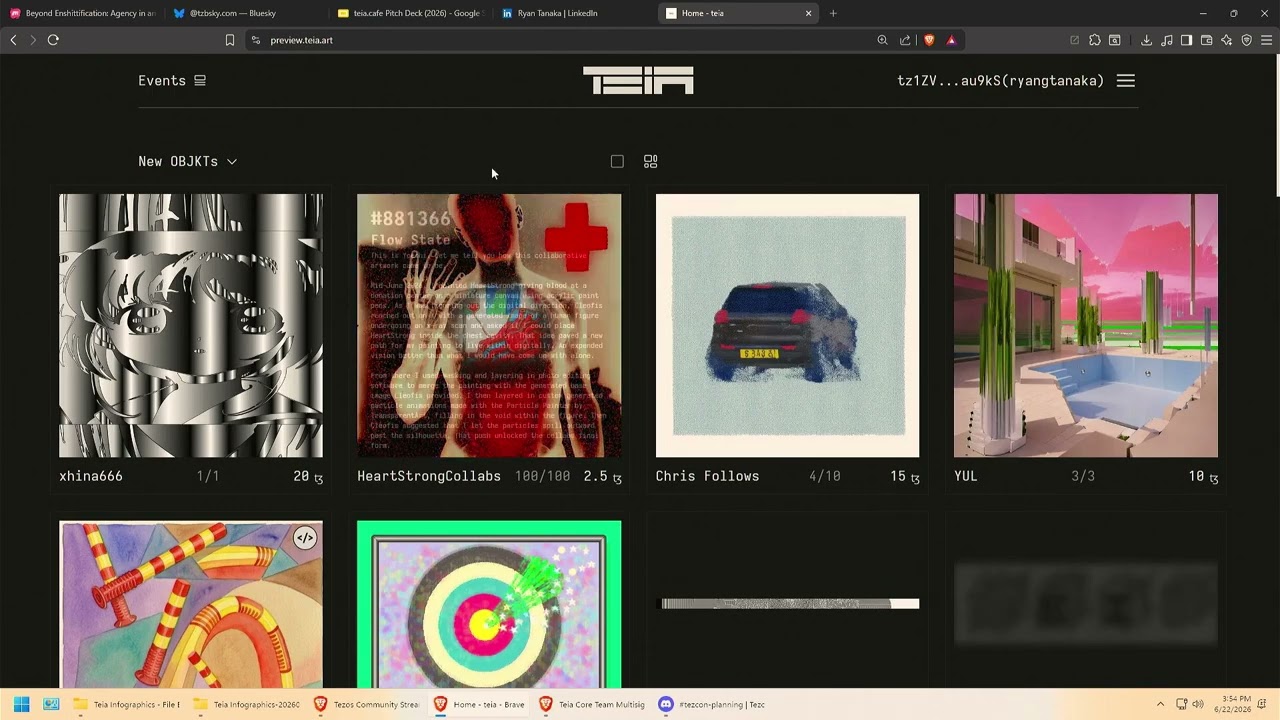
Task: Click the interactive code badge on pipes artwork
Action: coord(305,538)
